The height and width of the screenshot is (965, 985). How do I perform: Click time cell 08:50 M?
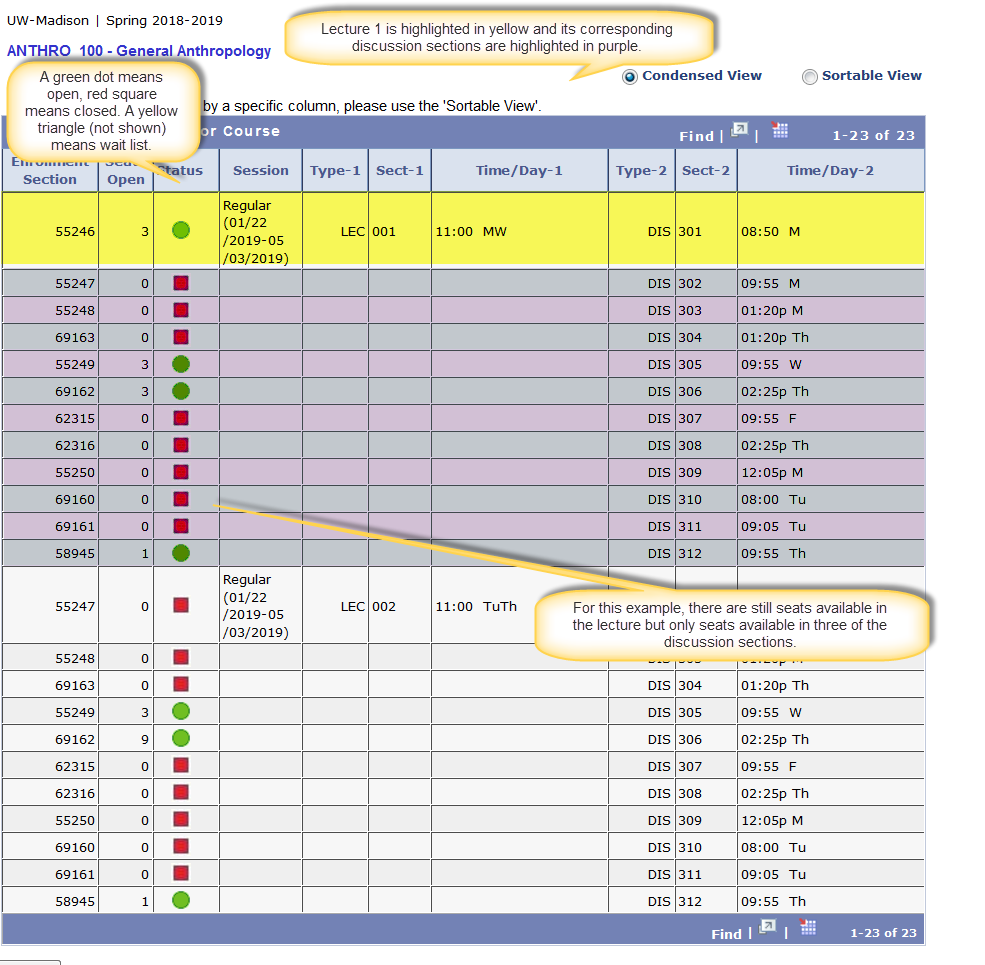coord(770,232)
